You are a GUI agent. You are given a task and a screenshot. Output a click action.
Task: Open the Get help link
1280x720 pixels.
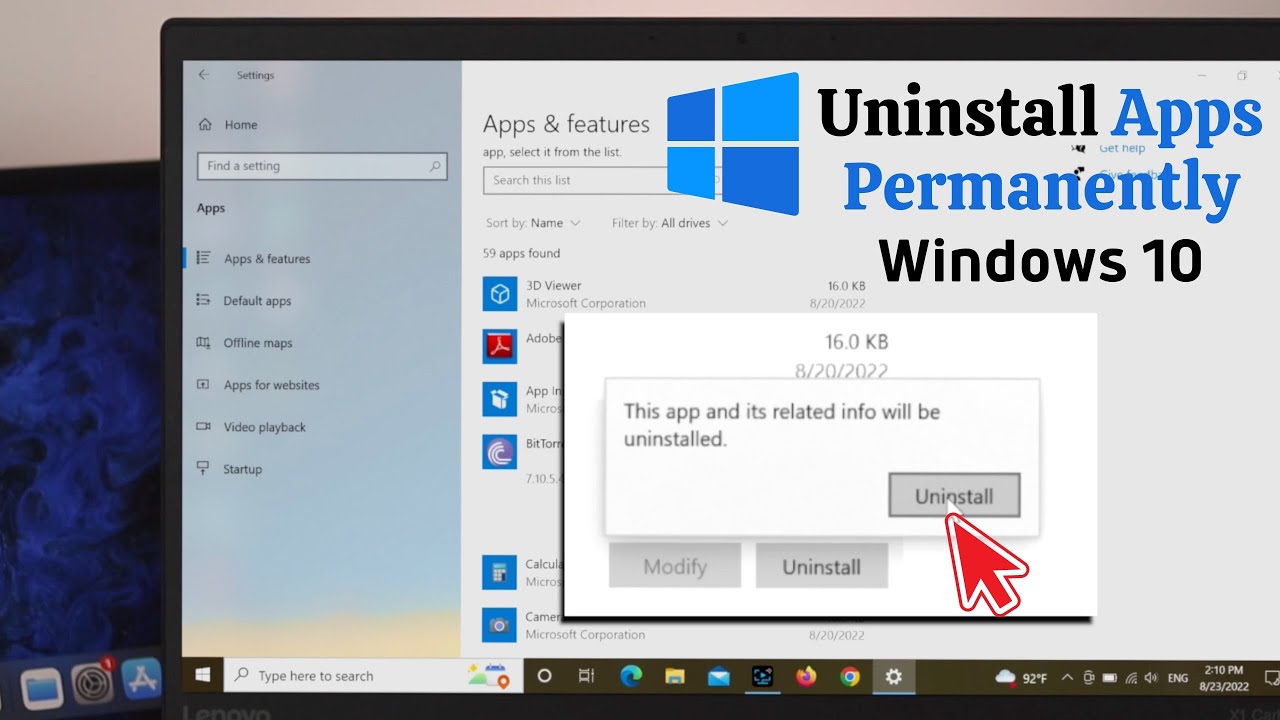pos(1122,149)
